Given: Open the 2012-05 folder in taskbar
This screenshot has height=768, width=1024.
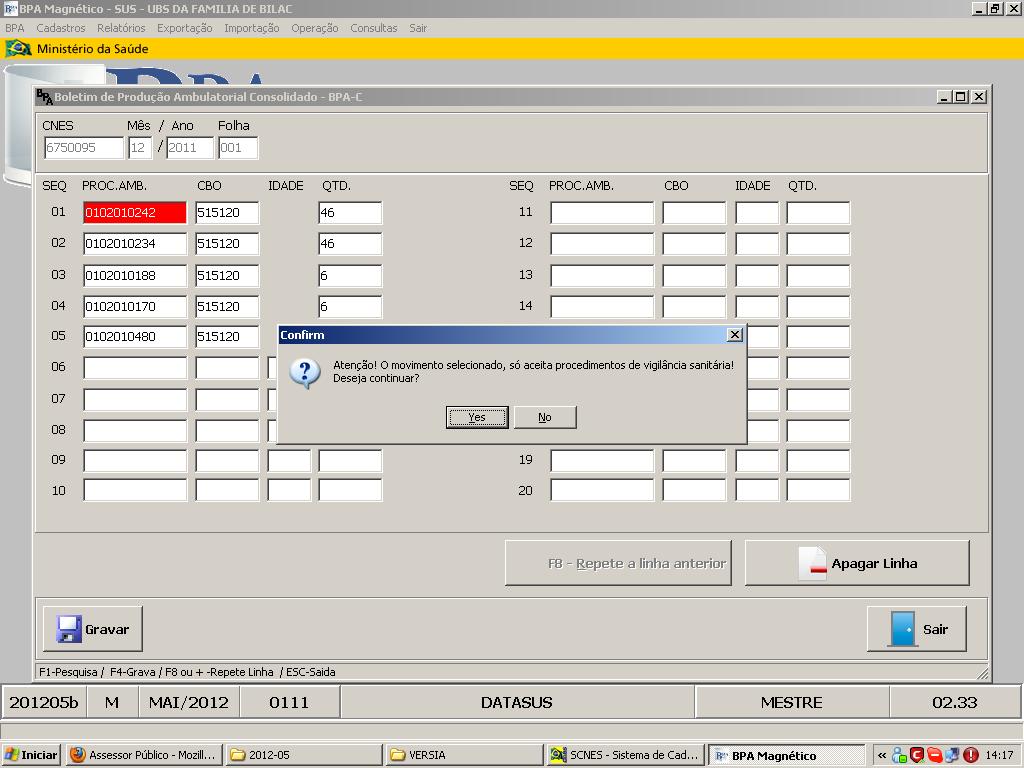Looking at the screenshot, I should pos(303,755).
